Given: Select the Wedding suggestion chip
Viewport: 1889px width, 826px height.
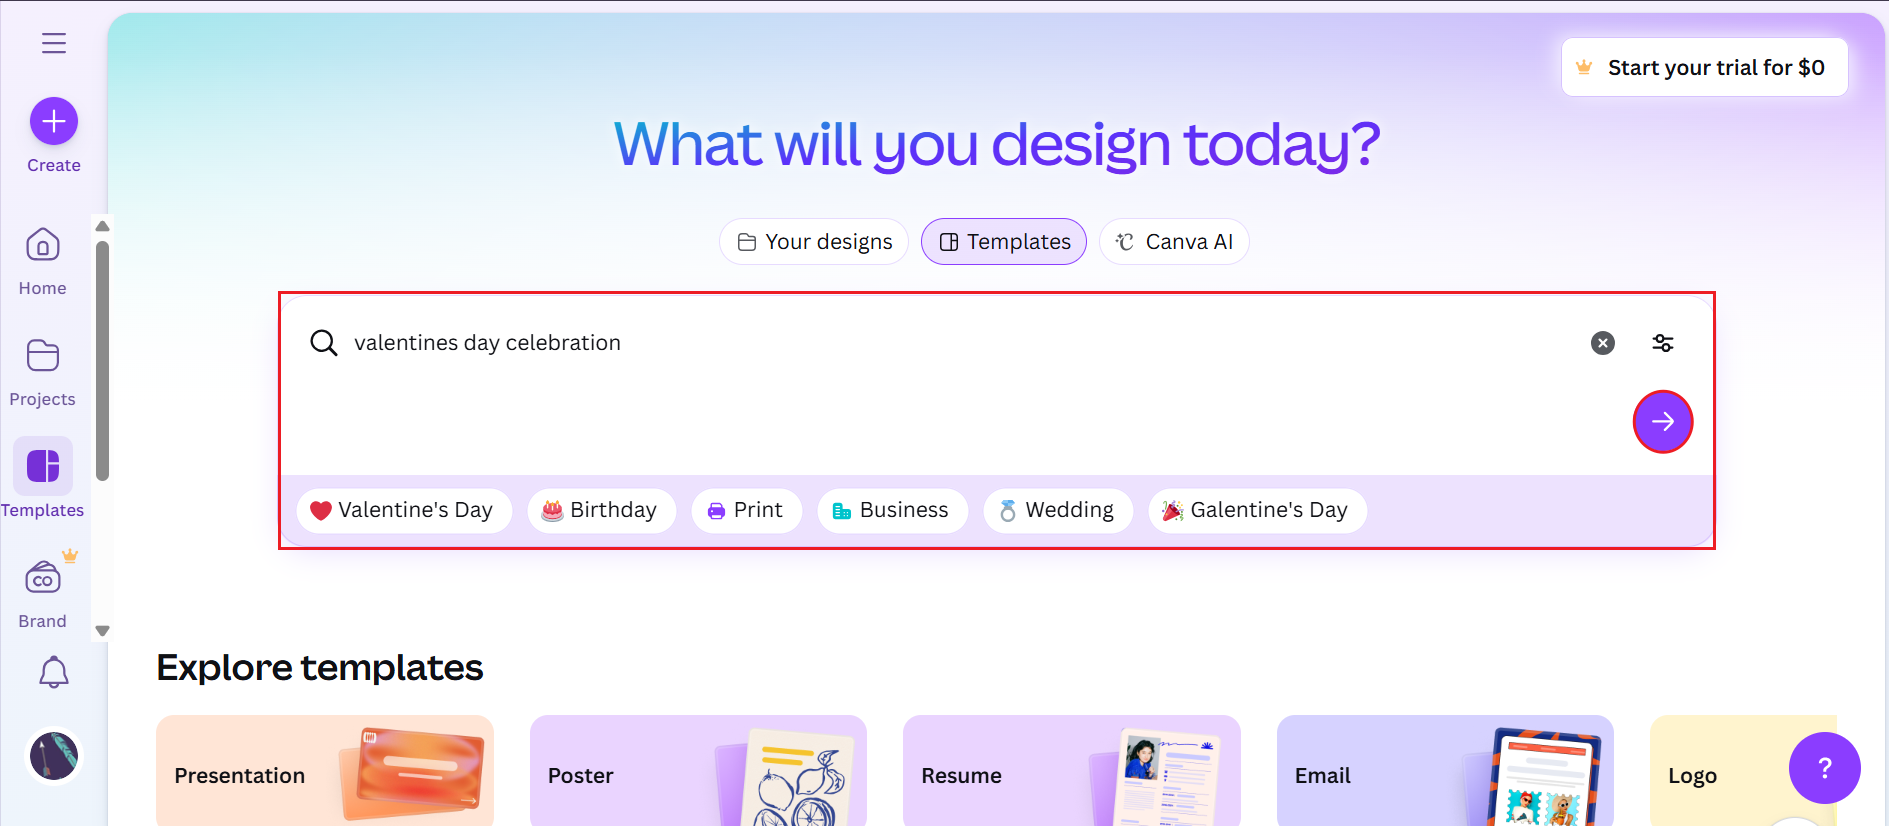Looking at the screenshot, I should (1057, 510).
